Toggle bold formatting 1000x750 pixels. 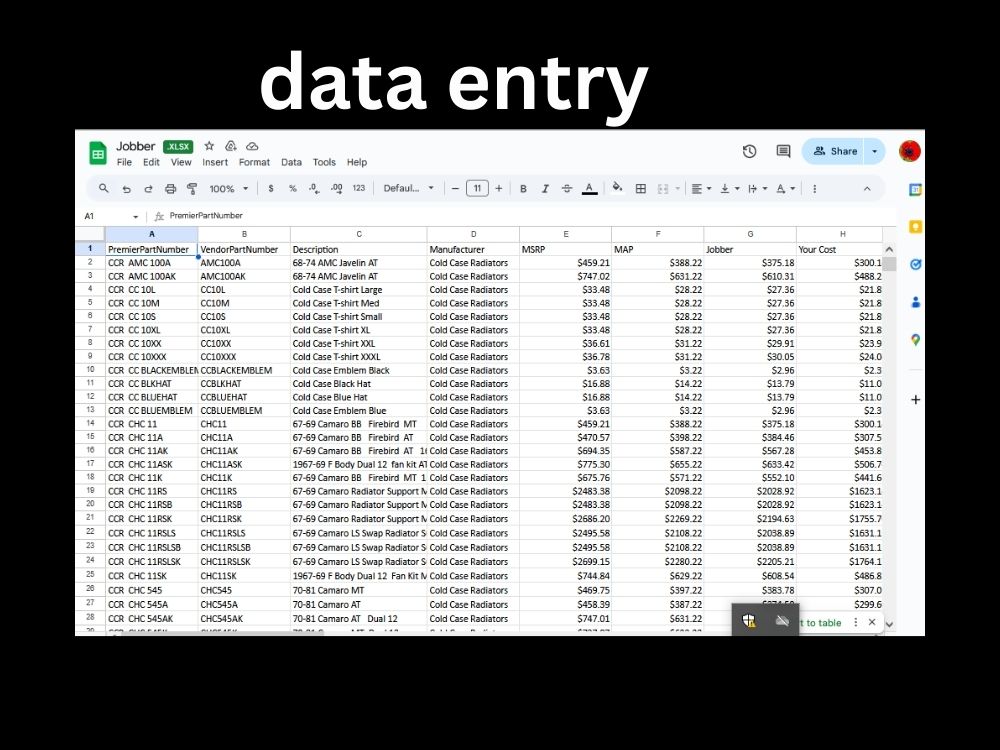(x=523, y=189)
